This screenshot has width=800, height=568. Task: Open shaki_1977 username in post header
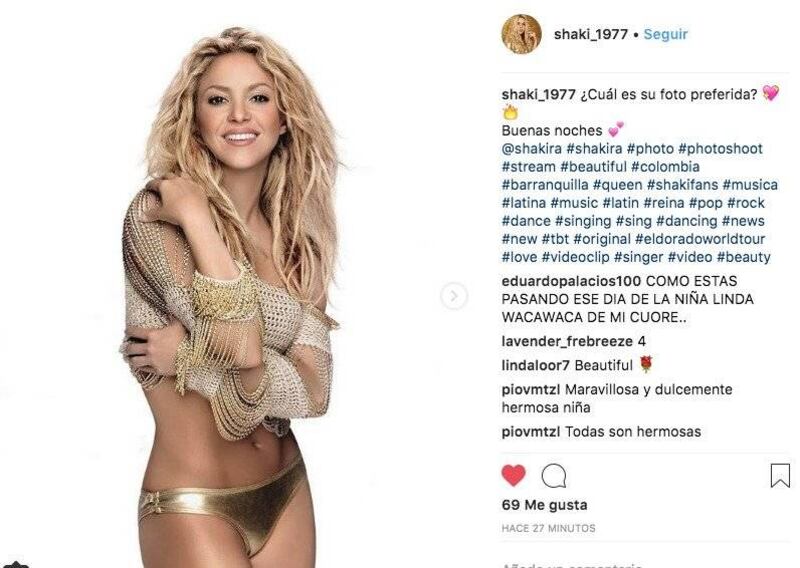point(591,34)
